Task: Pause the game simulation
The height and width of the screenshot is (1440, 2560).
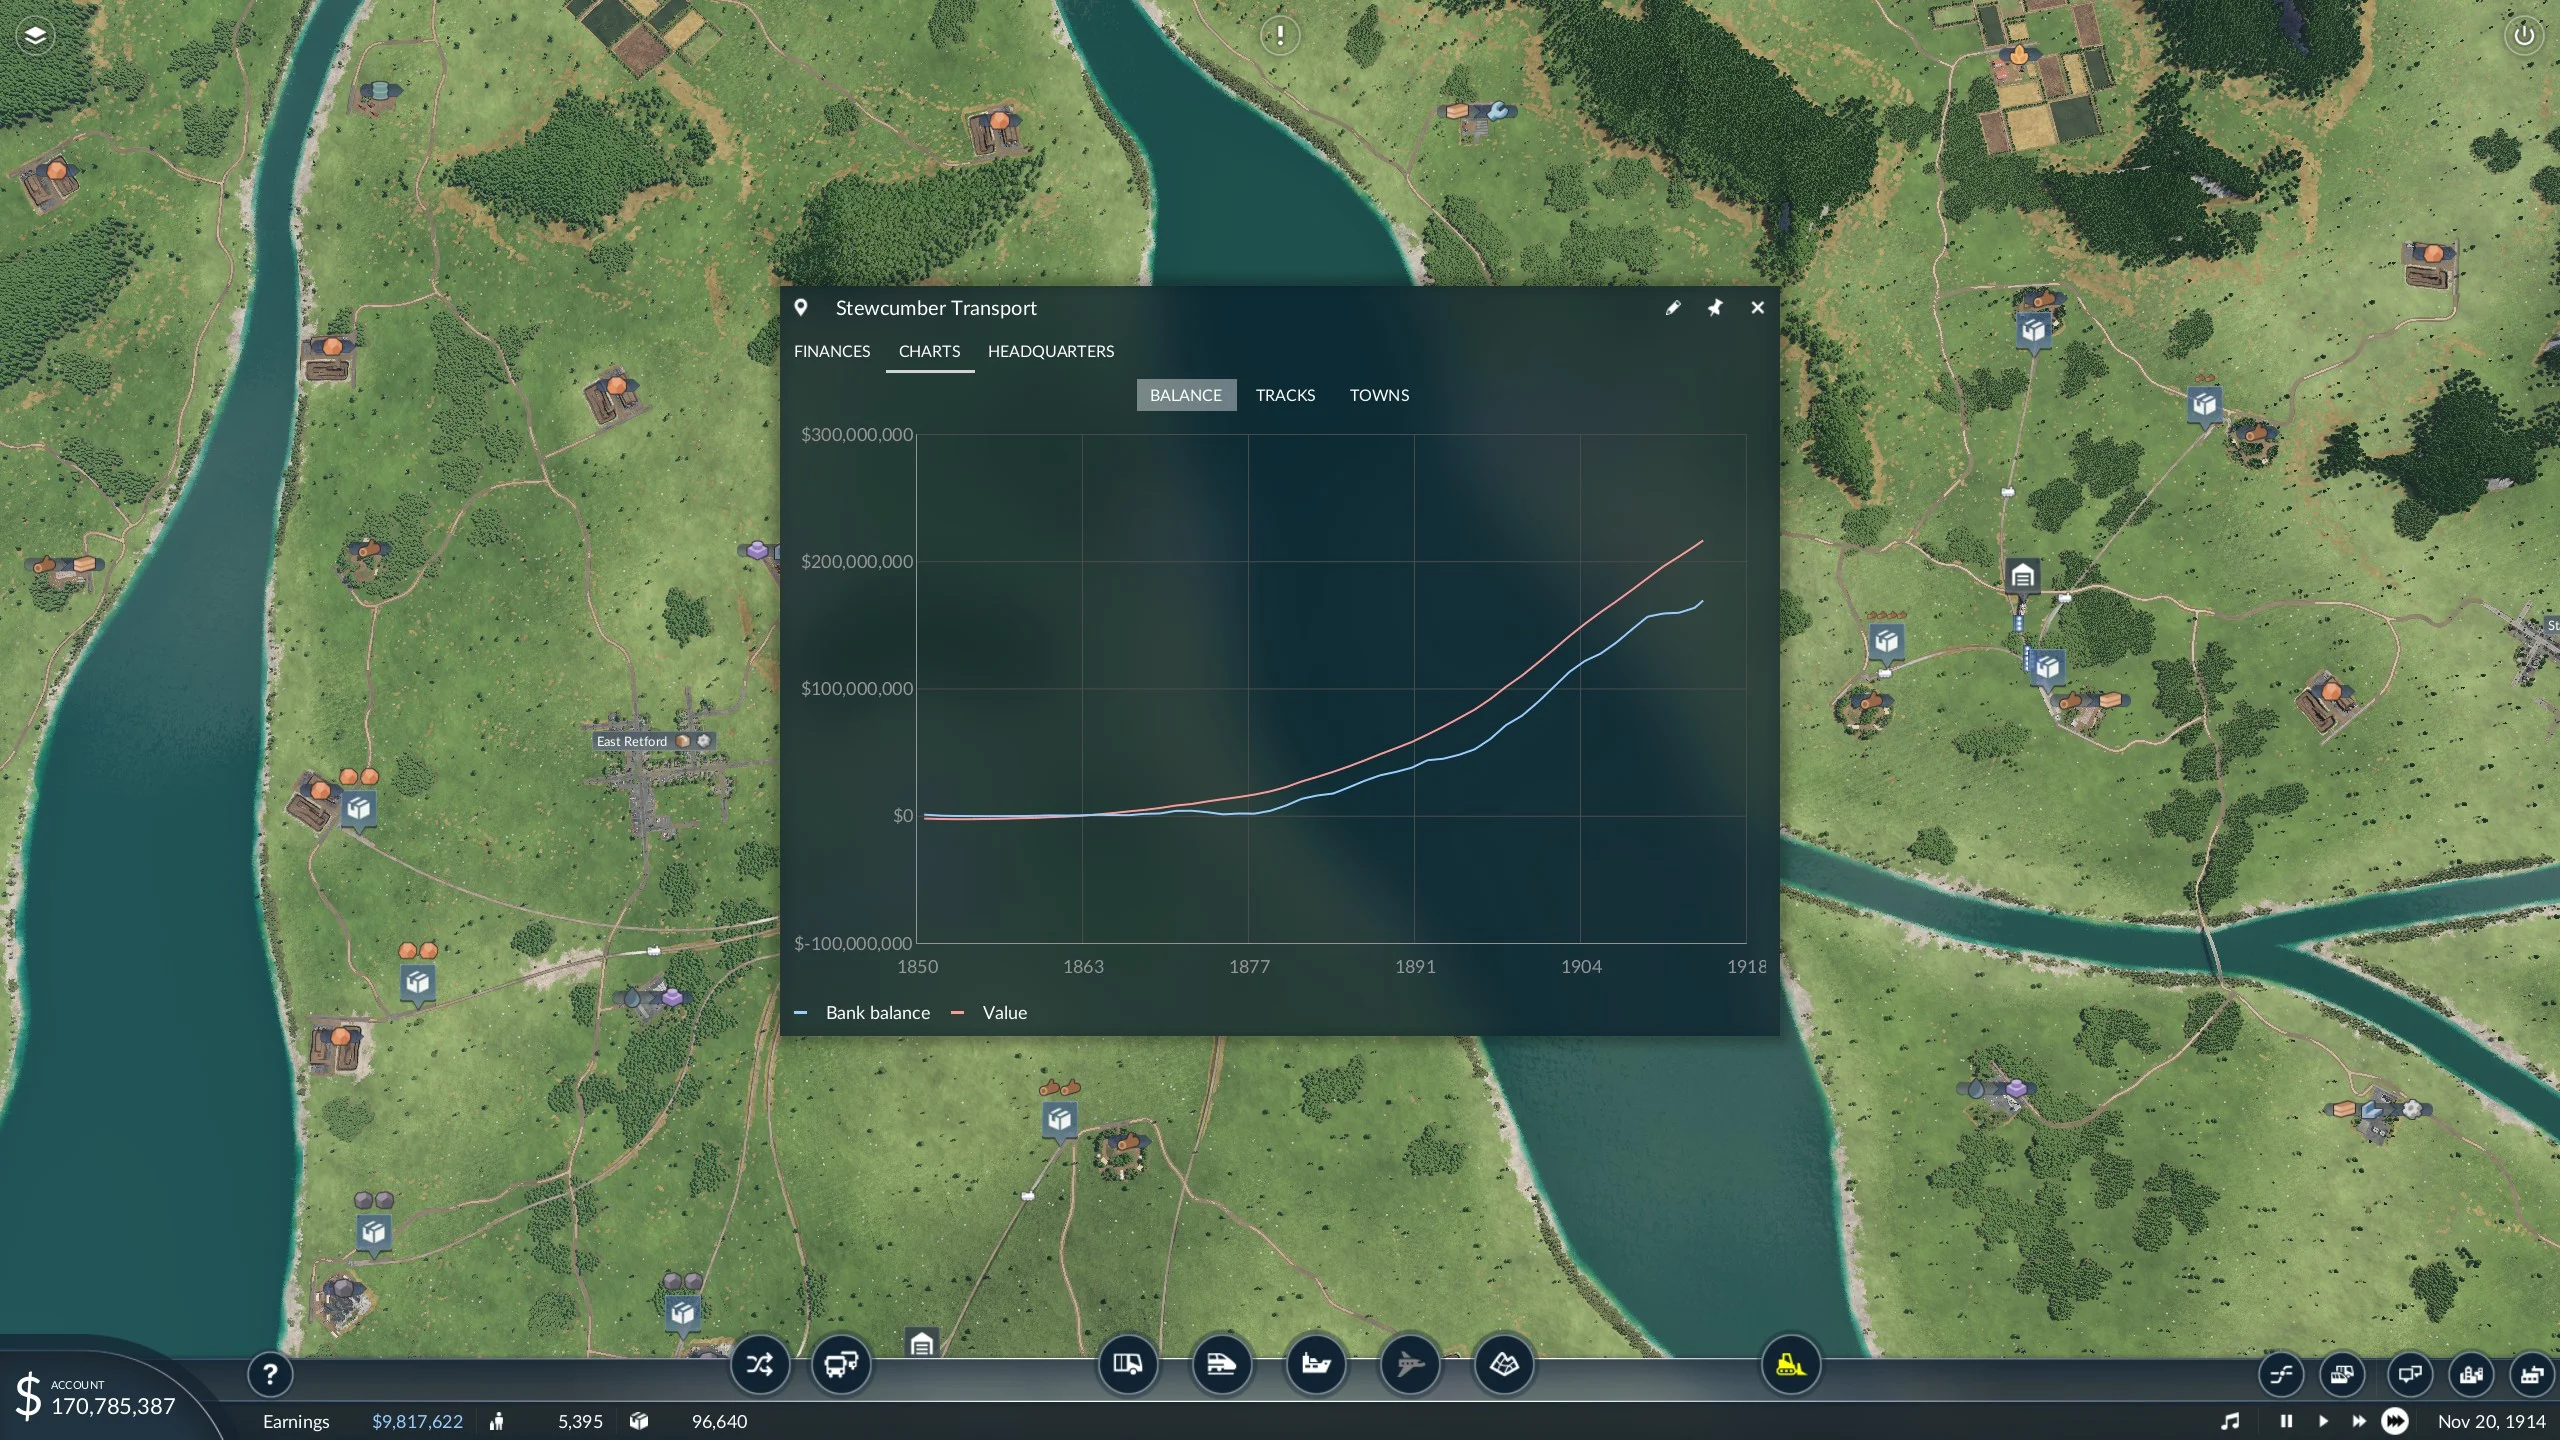Action: coord(2286,1422)
